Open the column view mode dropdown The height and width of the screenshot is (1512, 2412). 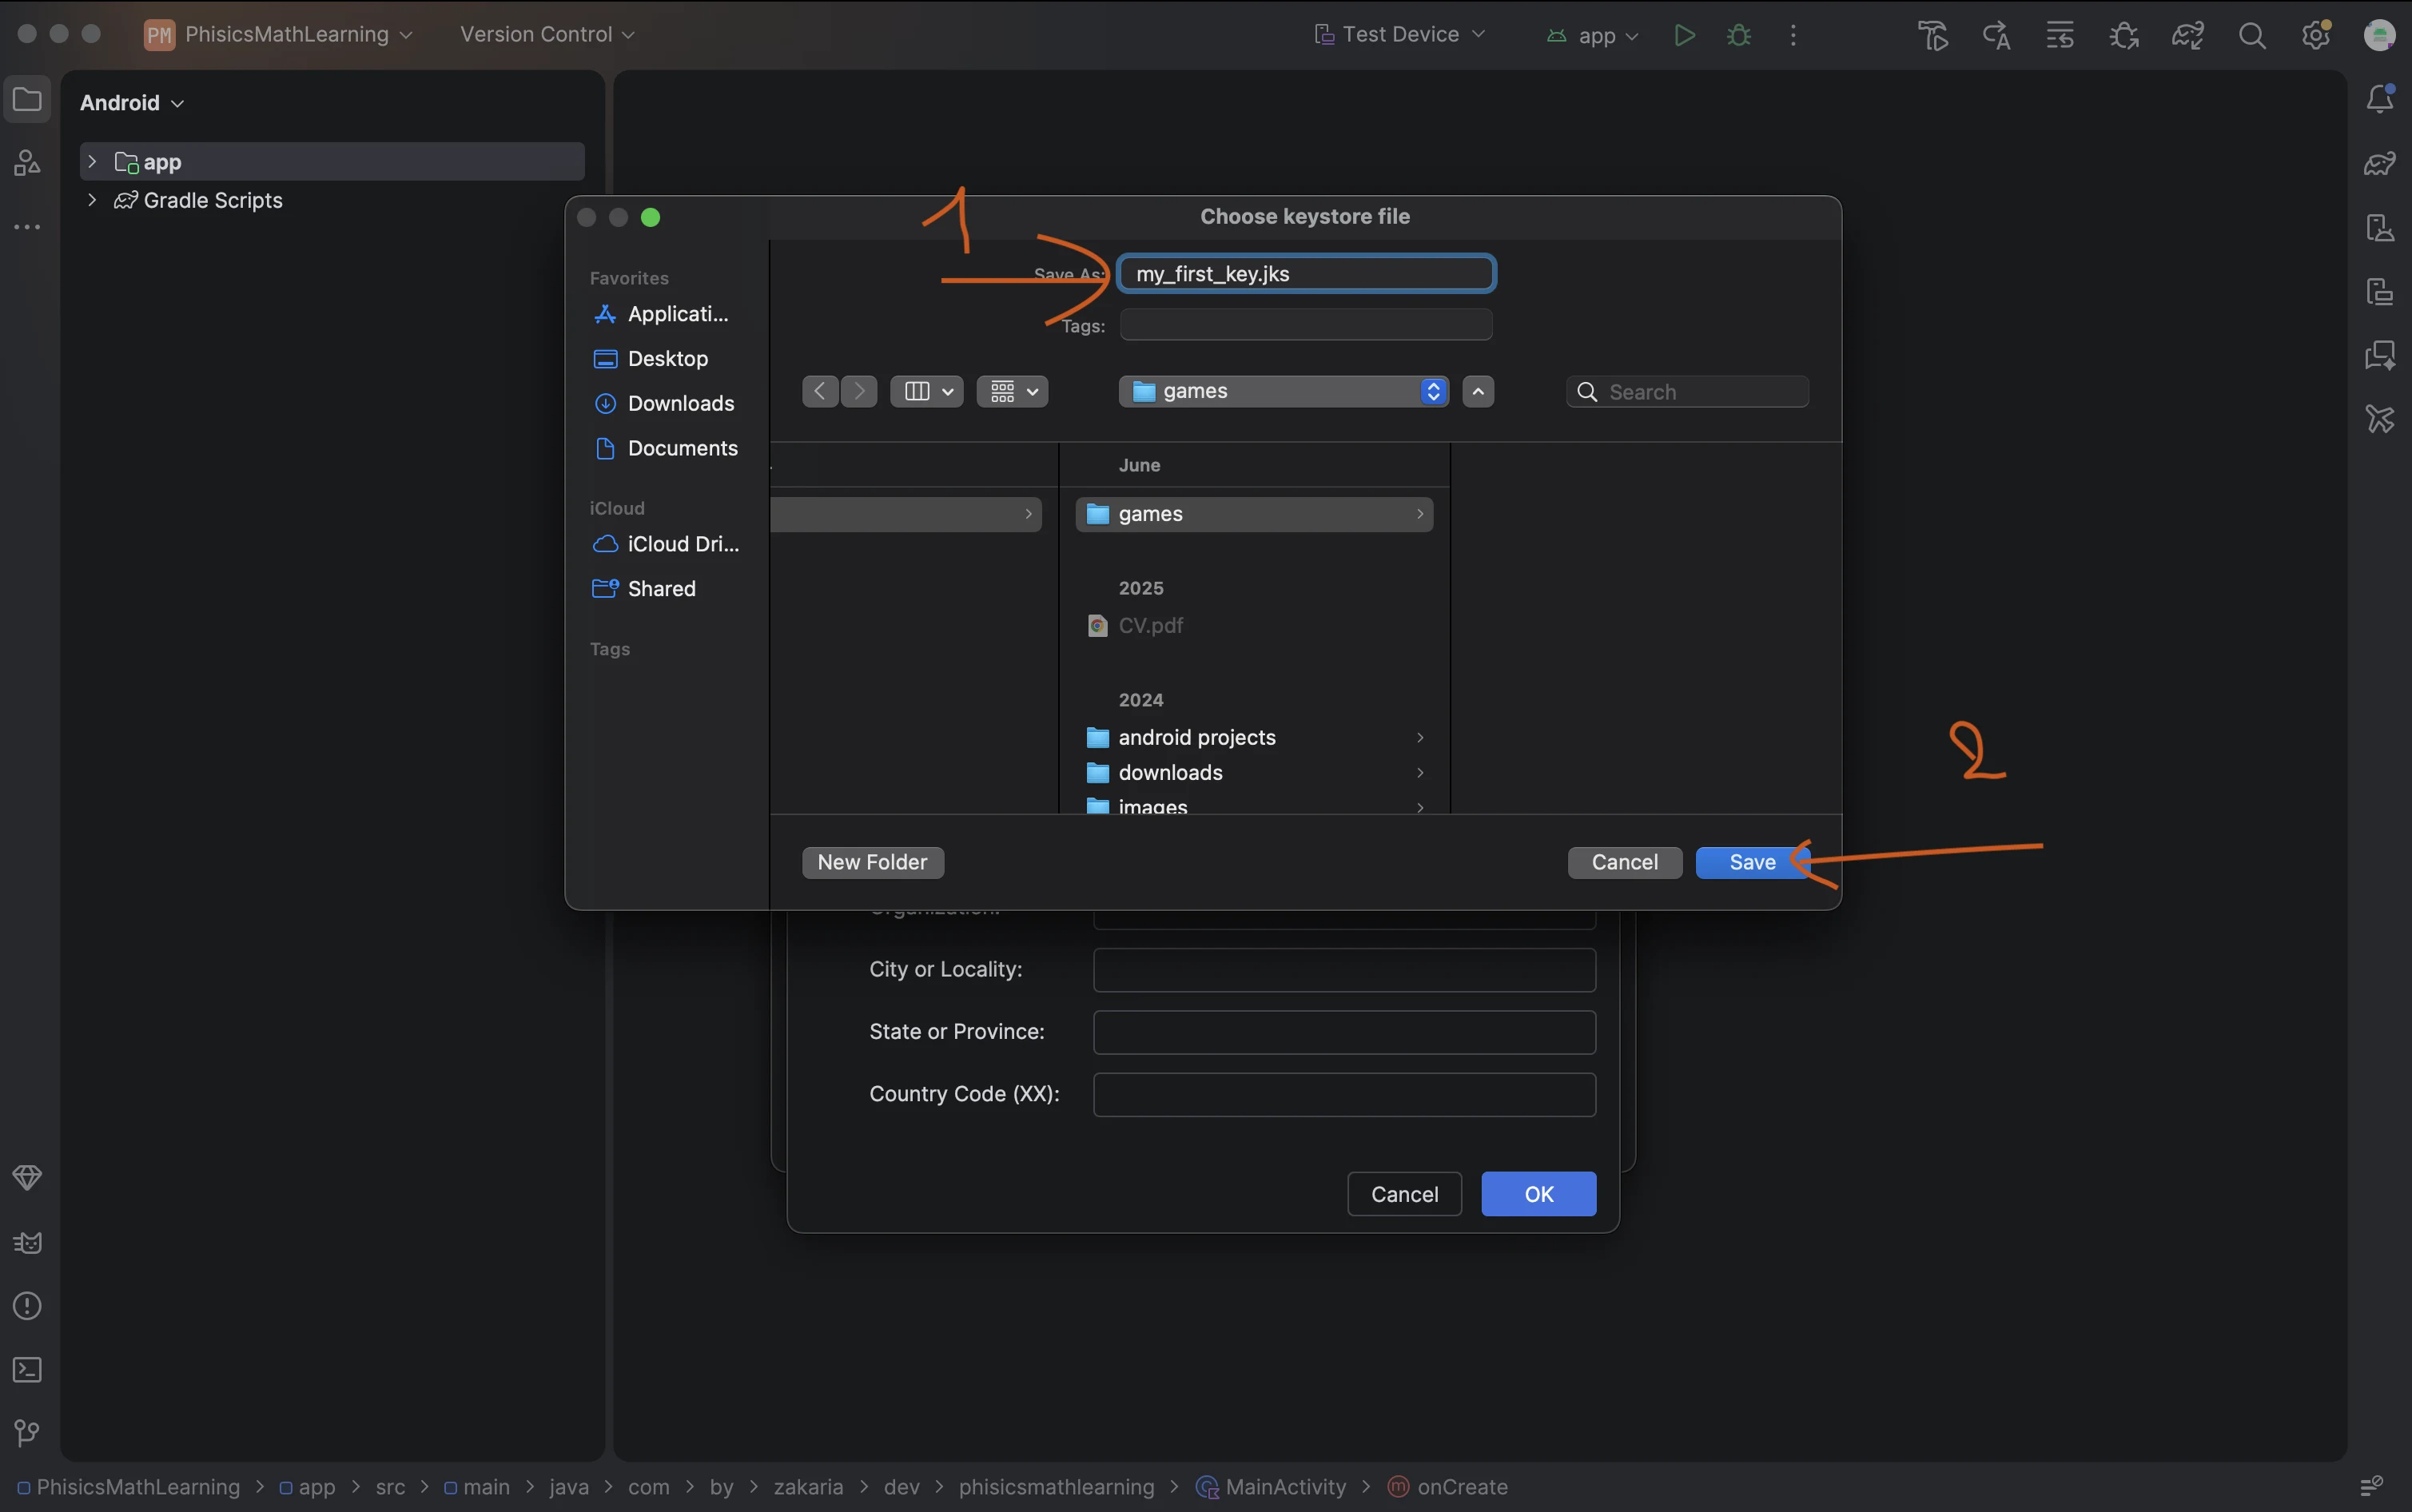pos(927,391)
